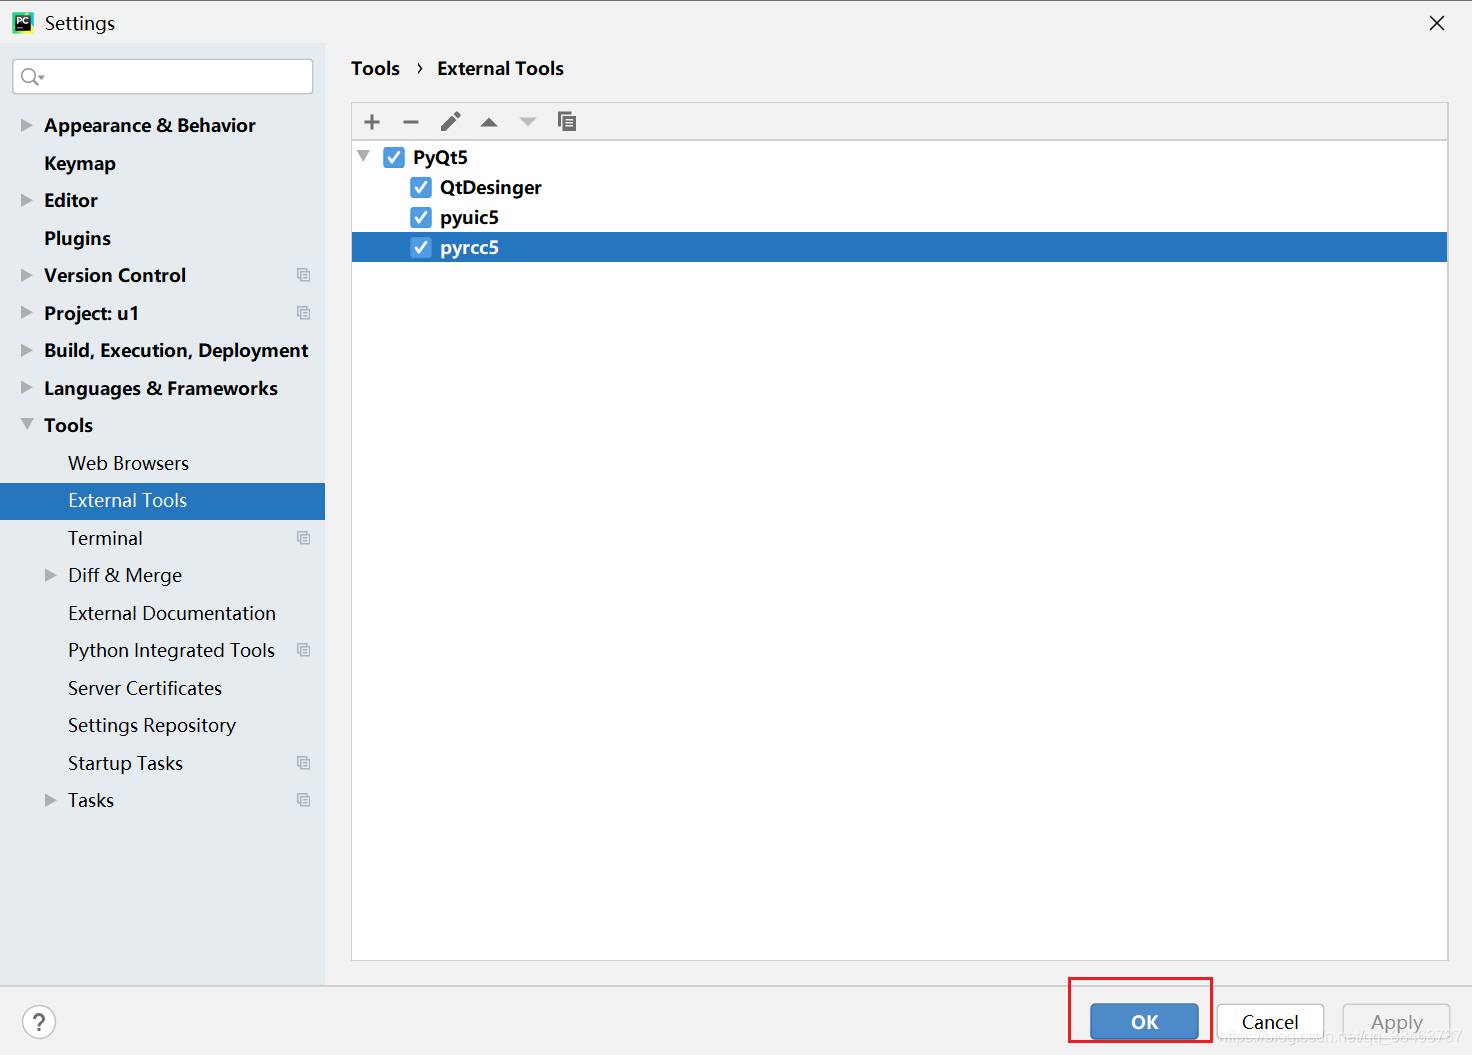Expand the Project: u1 section arrow
Image resolution: width=1472 pixels, height=1055 pixels.
[x=27, y=313]
